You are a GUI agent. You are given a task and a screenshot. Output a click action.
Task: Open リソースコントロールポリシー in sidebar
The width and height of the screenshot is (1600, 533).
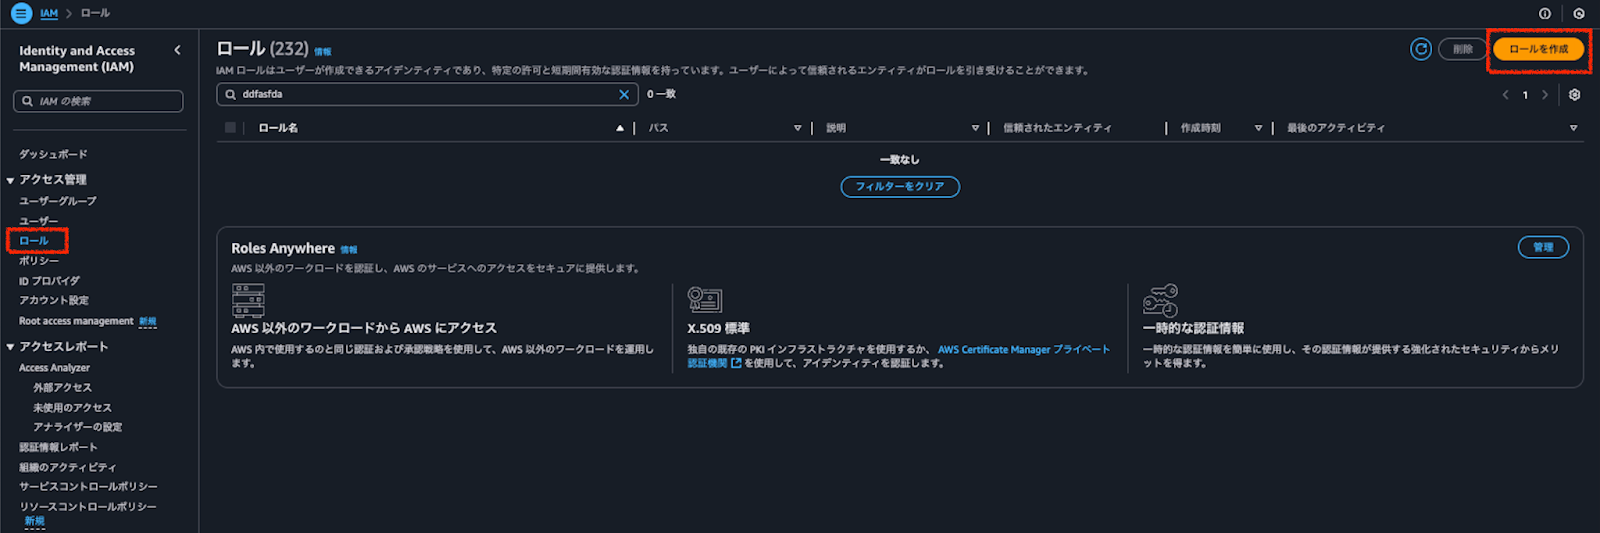[x=88, y=507]
